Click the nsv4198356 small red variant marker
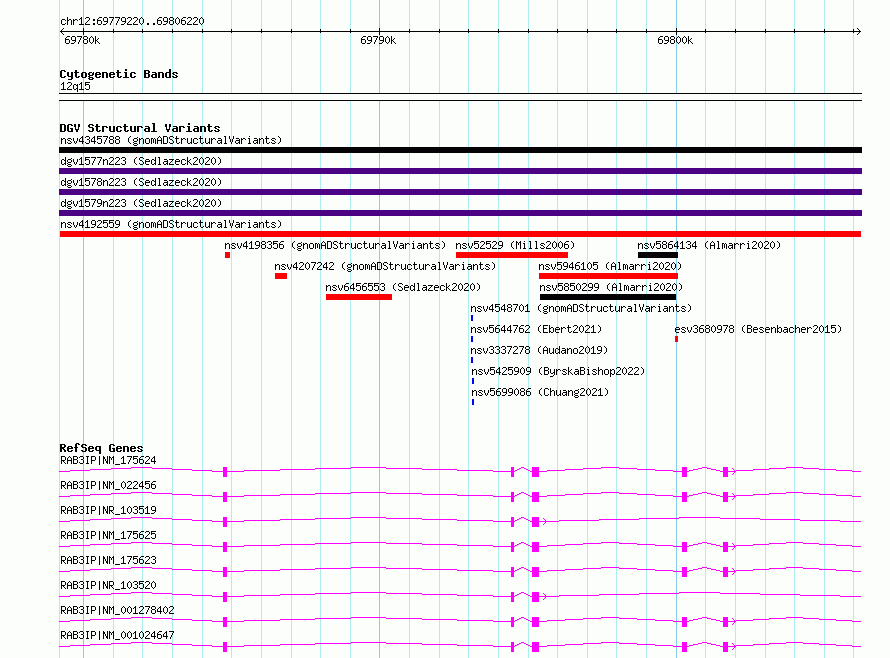The width and height of the screenshot is (890, 658). 227,255
